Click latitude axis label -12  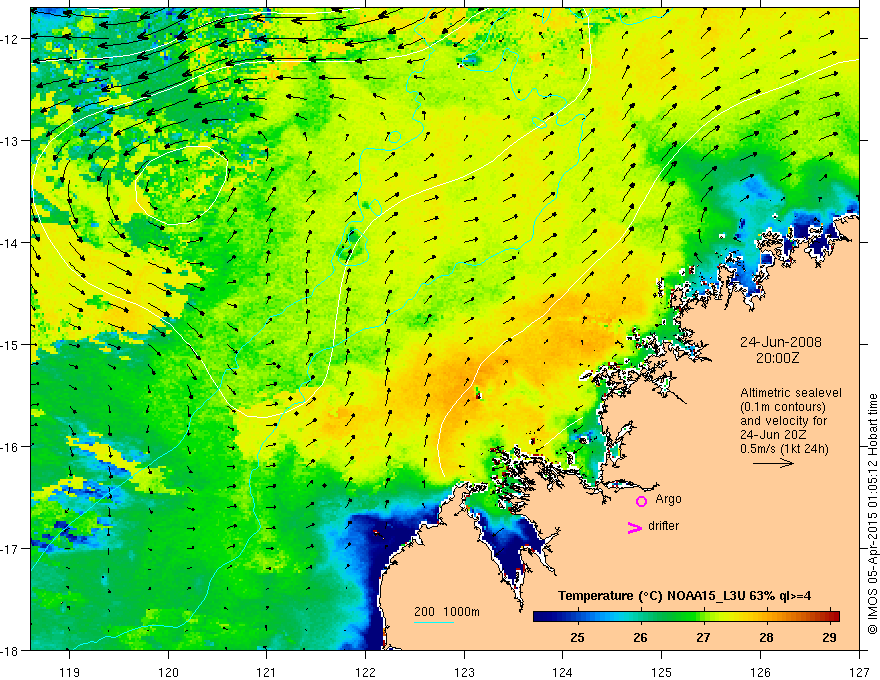pos(11,39)
